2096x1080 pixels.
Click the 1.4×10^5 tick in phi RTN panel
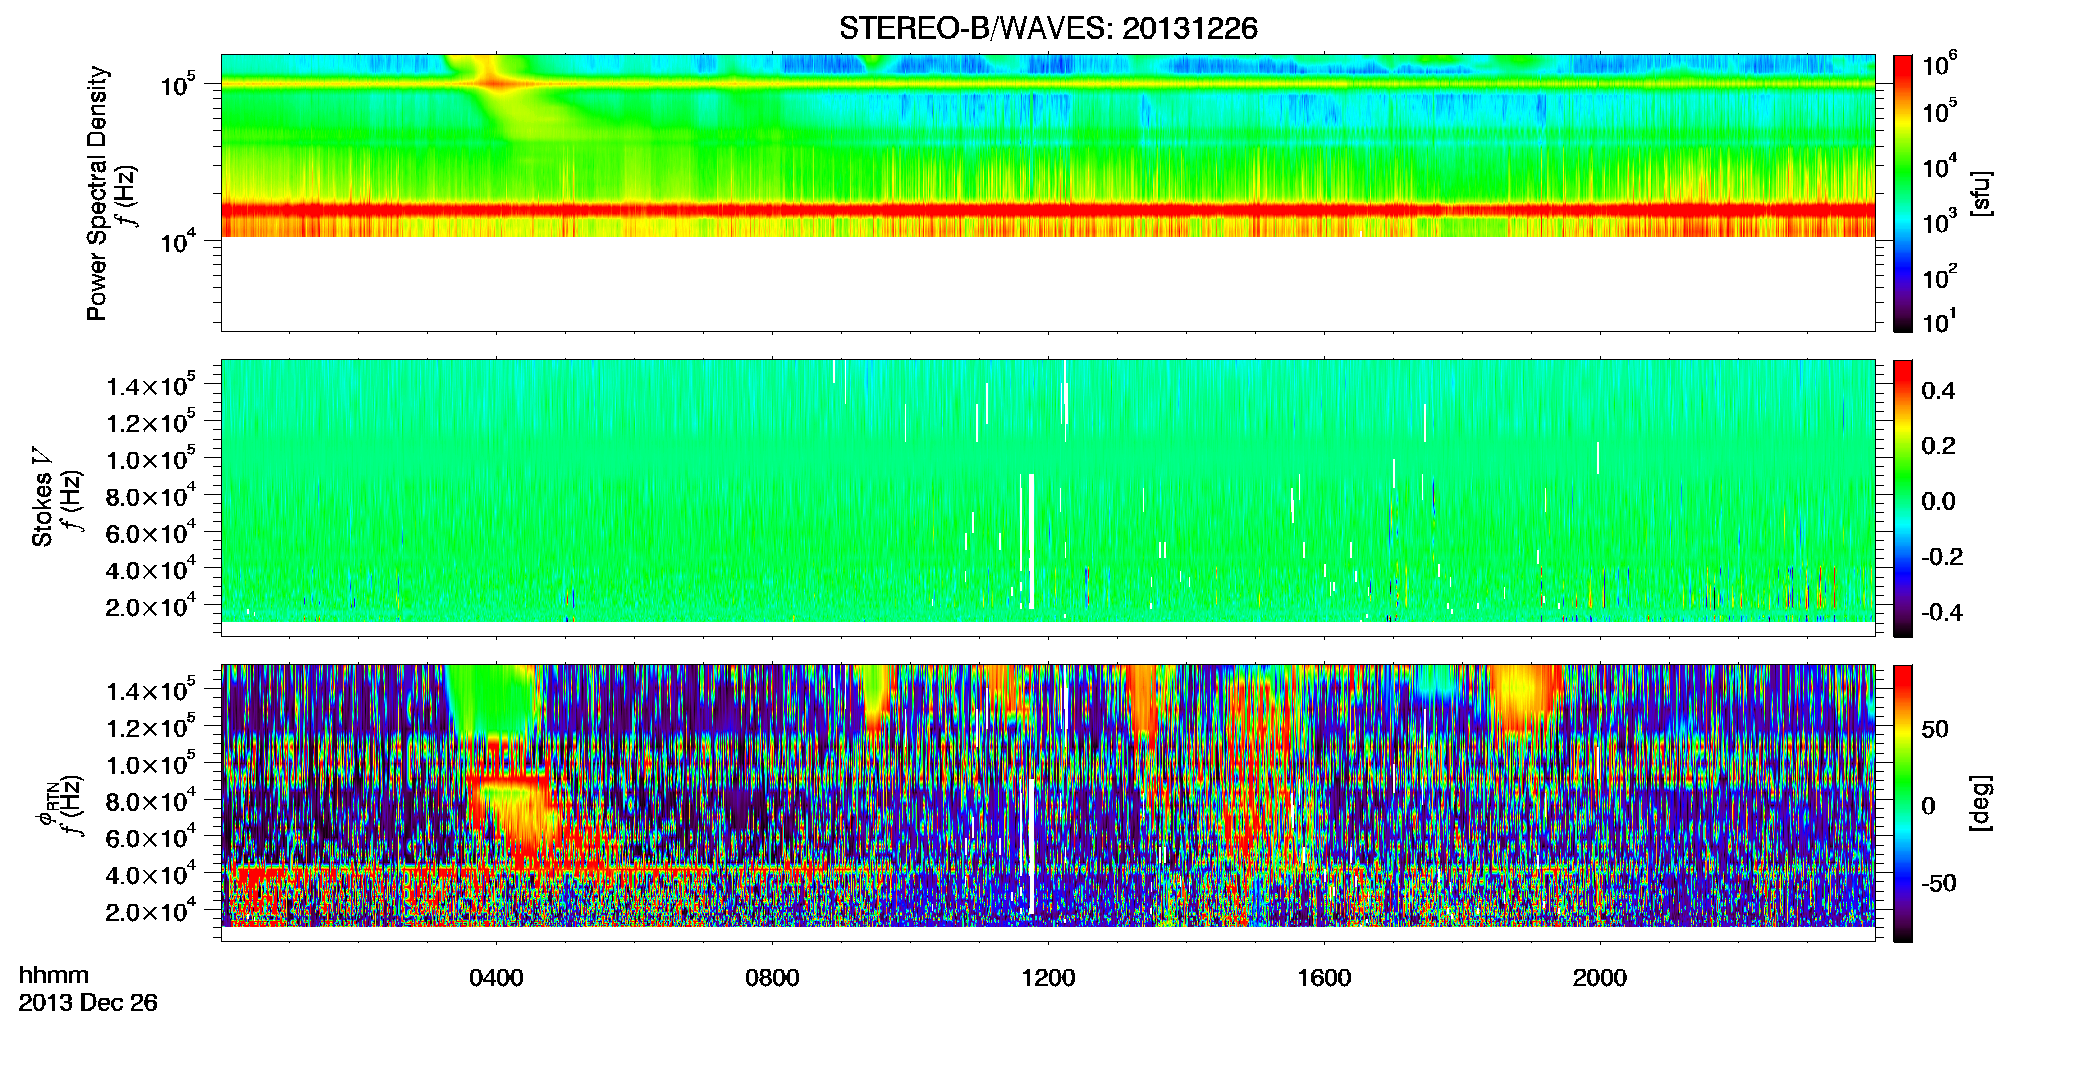click(151, 690)
